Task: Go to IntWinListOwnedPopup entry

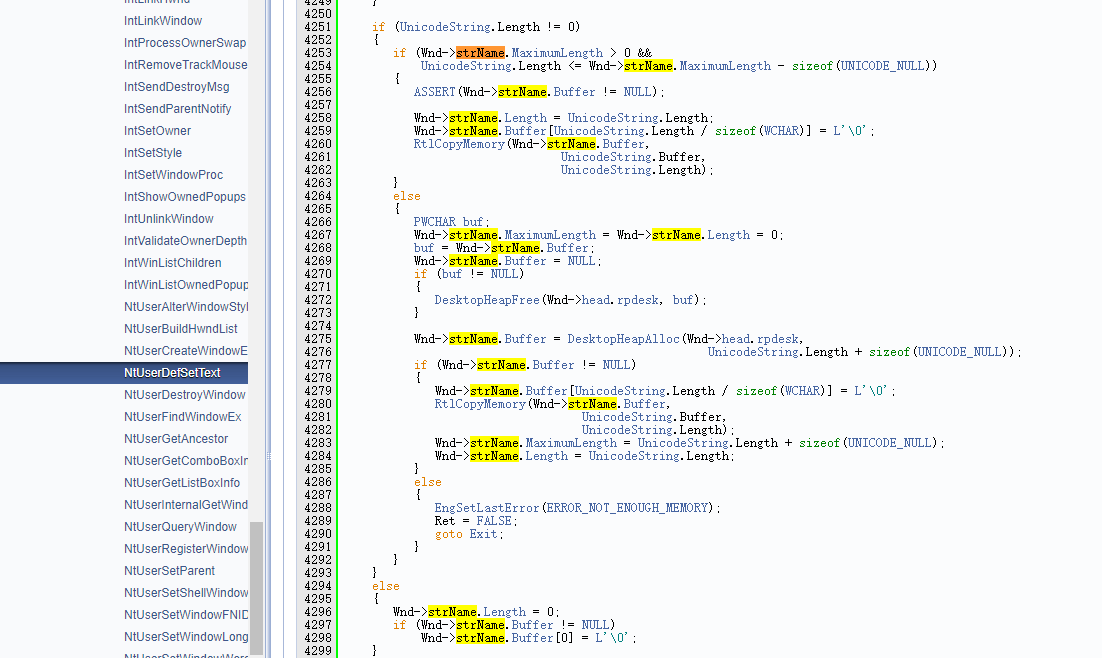Action: (x=186, y=285)
